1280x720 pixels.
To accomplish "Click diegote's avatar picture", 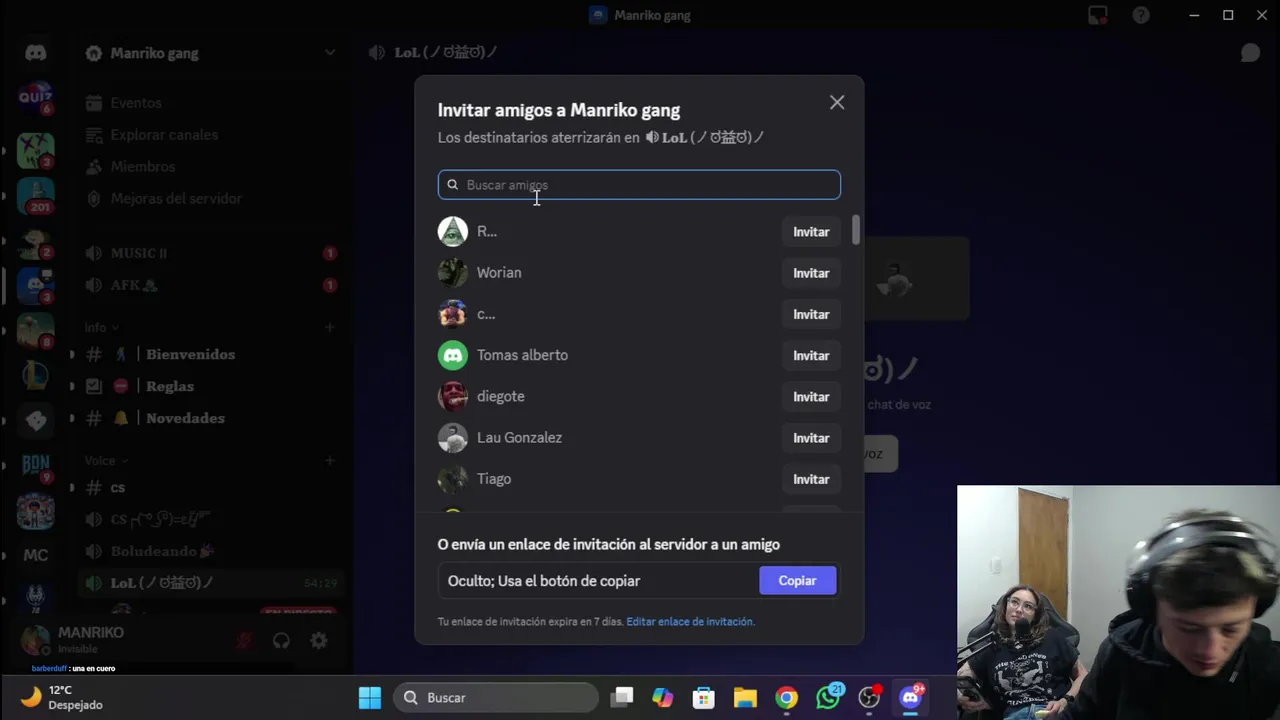I will [453, 396].
